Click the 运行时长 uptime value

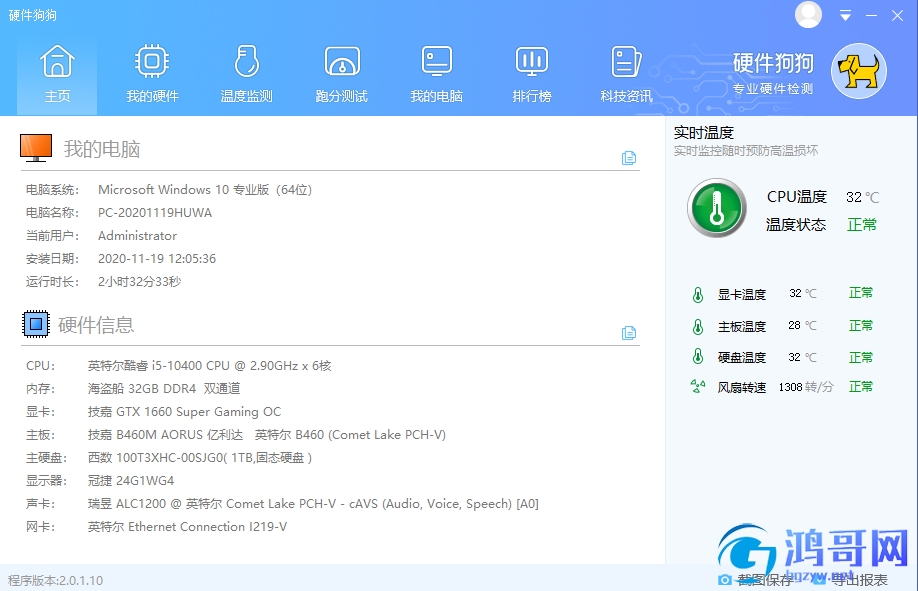pos(139,282)
